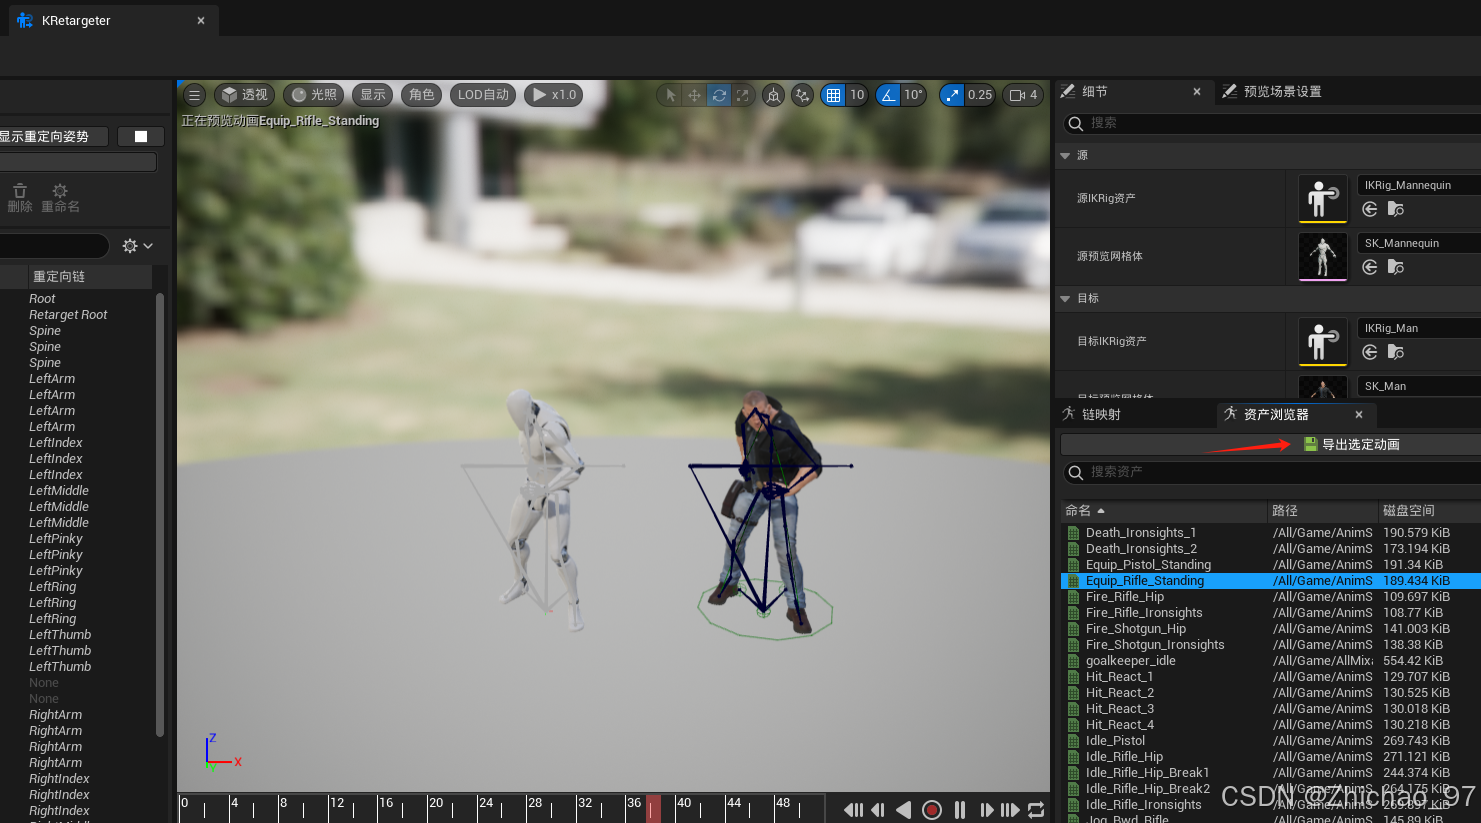This screenshot has height=823, width=1481.
Task: Activate the select mode arrow tool
Action: pyautogui.click(x=671, y=95)
